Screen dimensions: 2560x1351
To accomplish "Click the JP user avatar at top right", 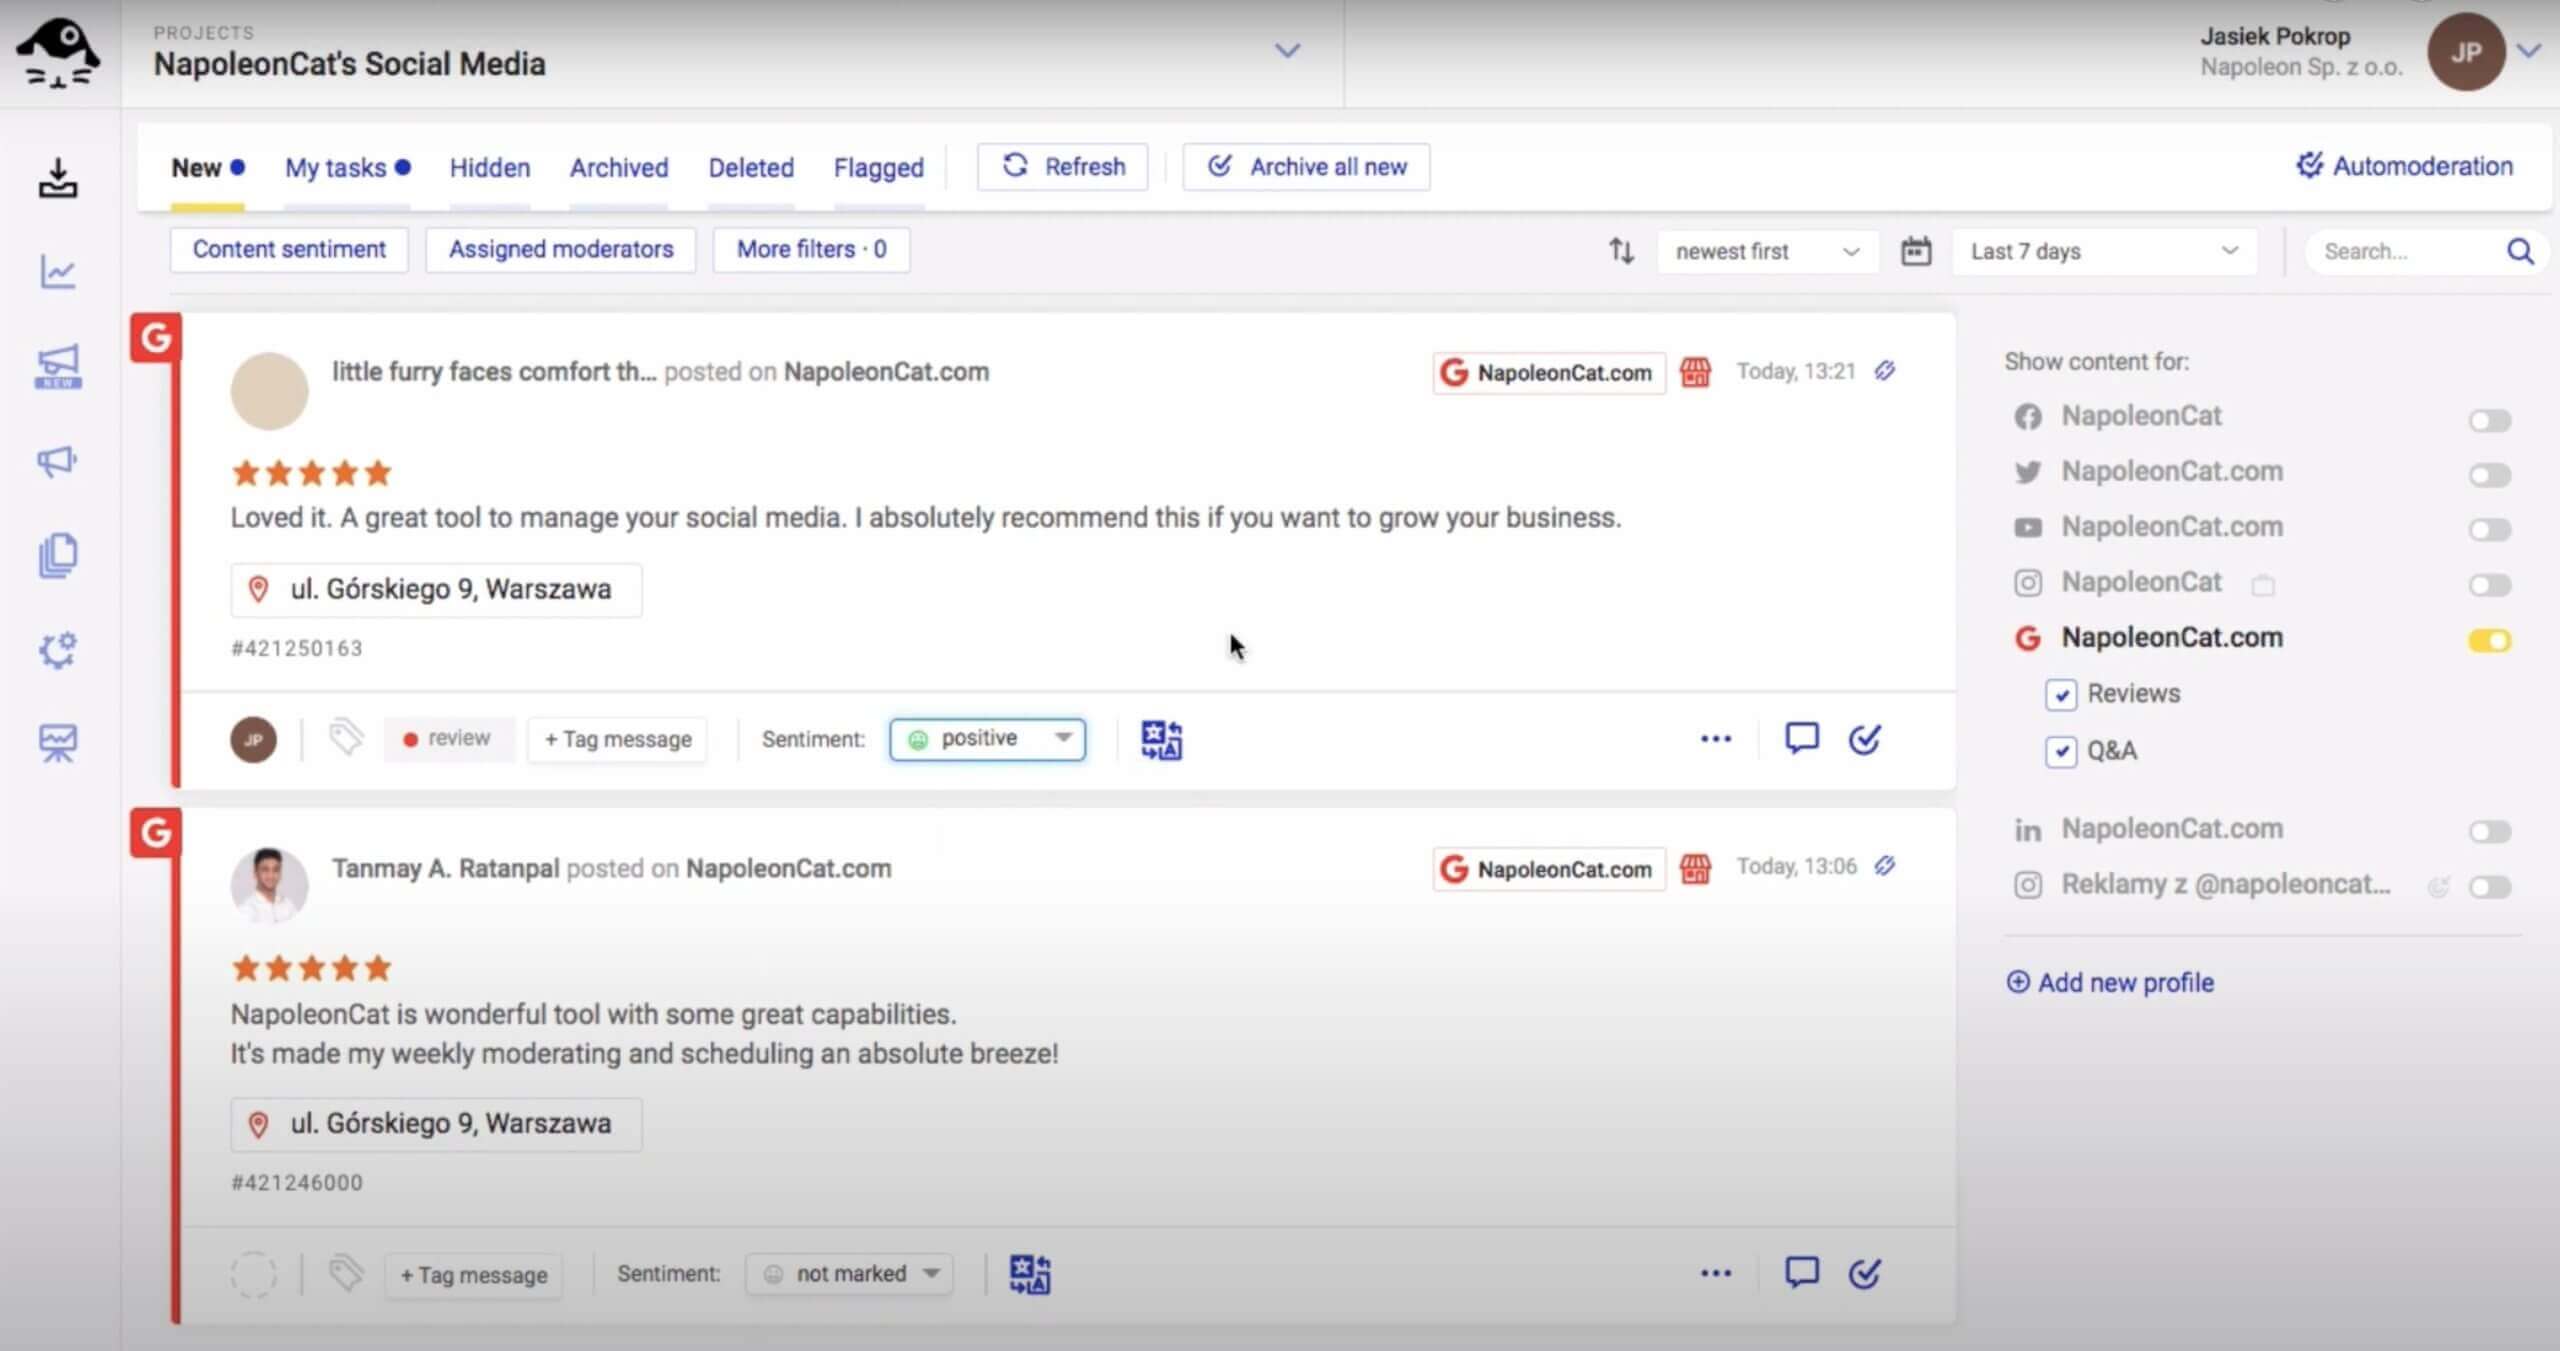I will 2466,52.
